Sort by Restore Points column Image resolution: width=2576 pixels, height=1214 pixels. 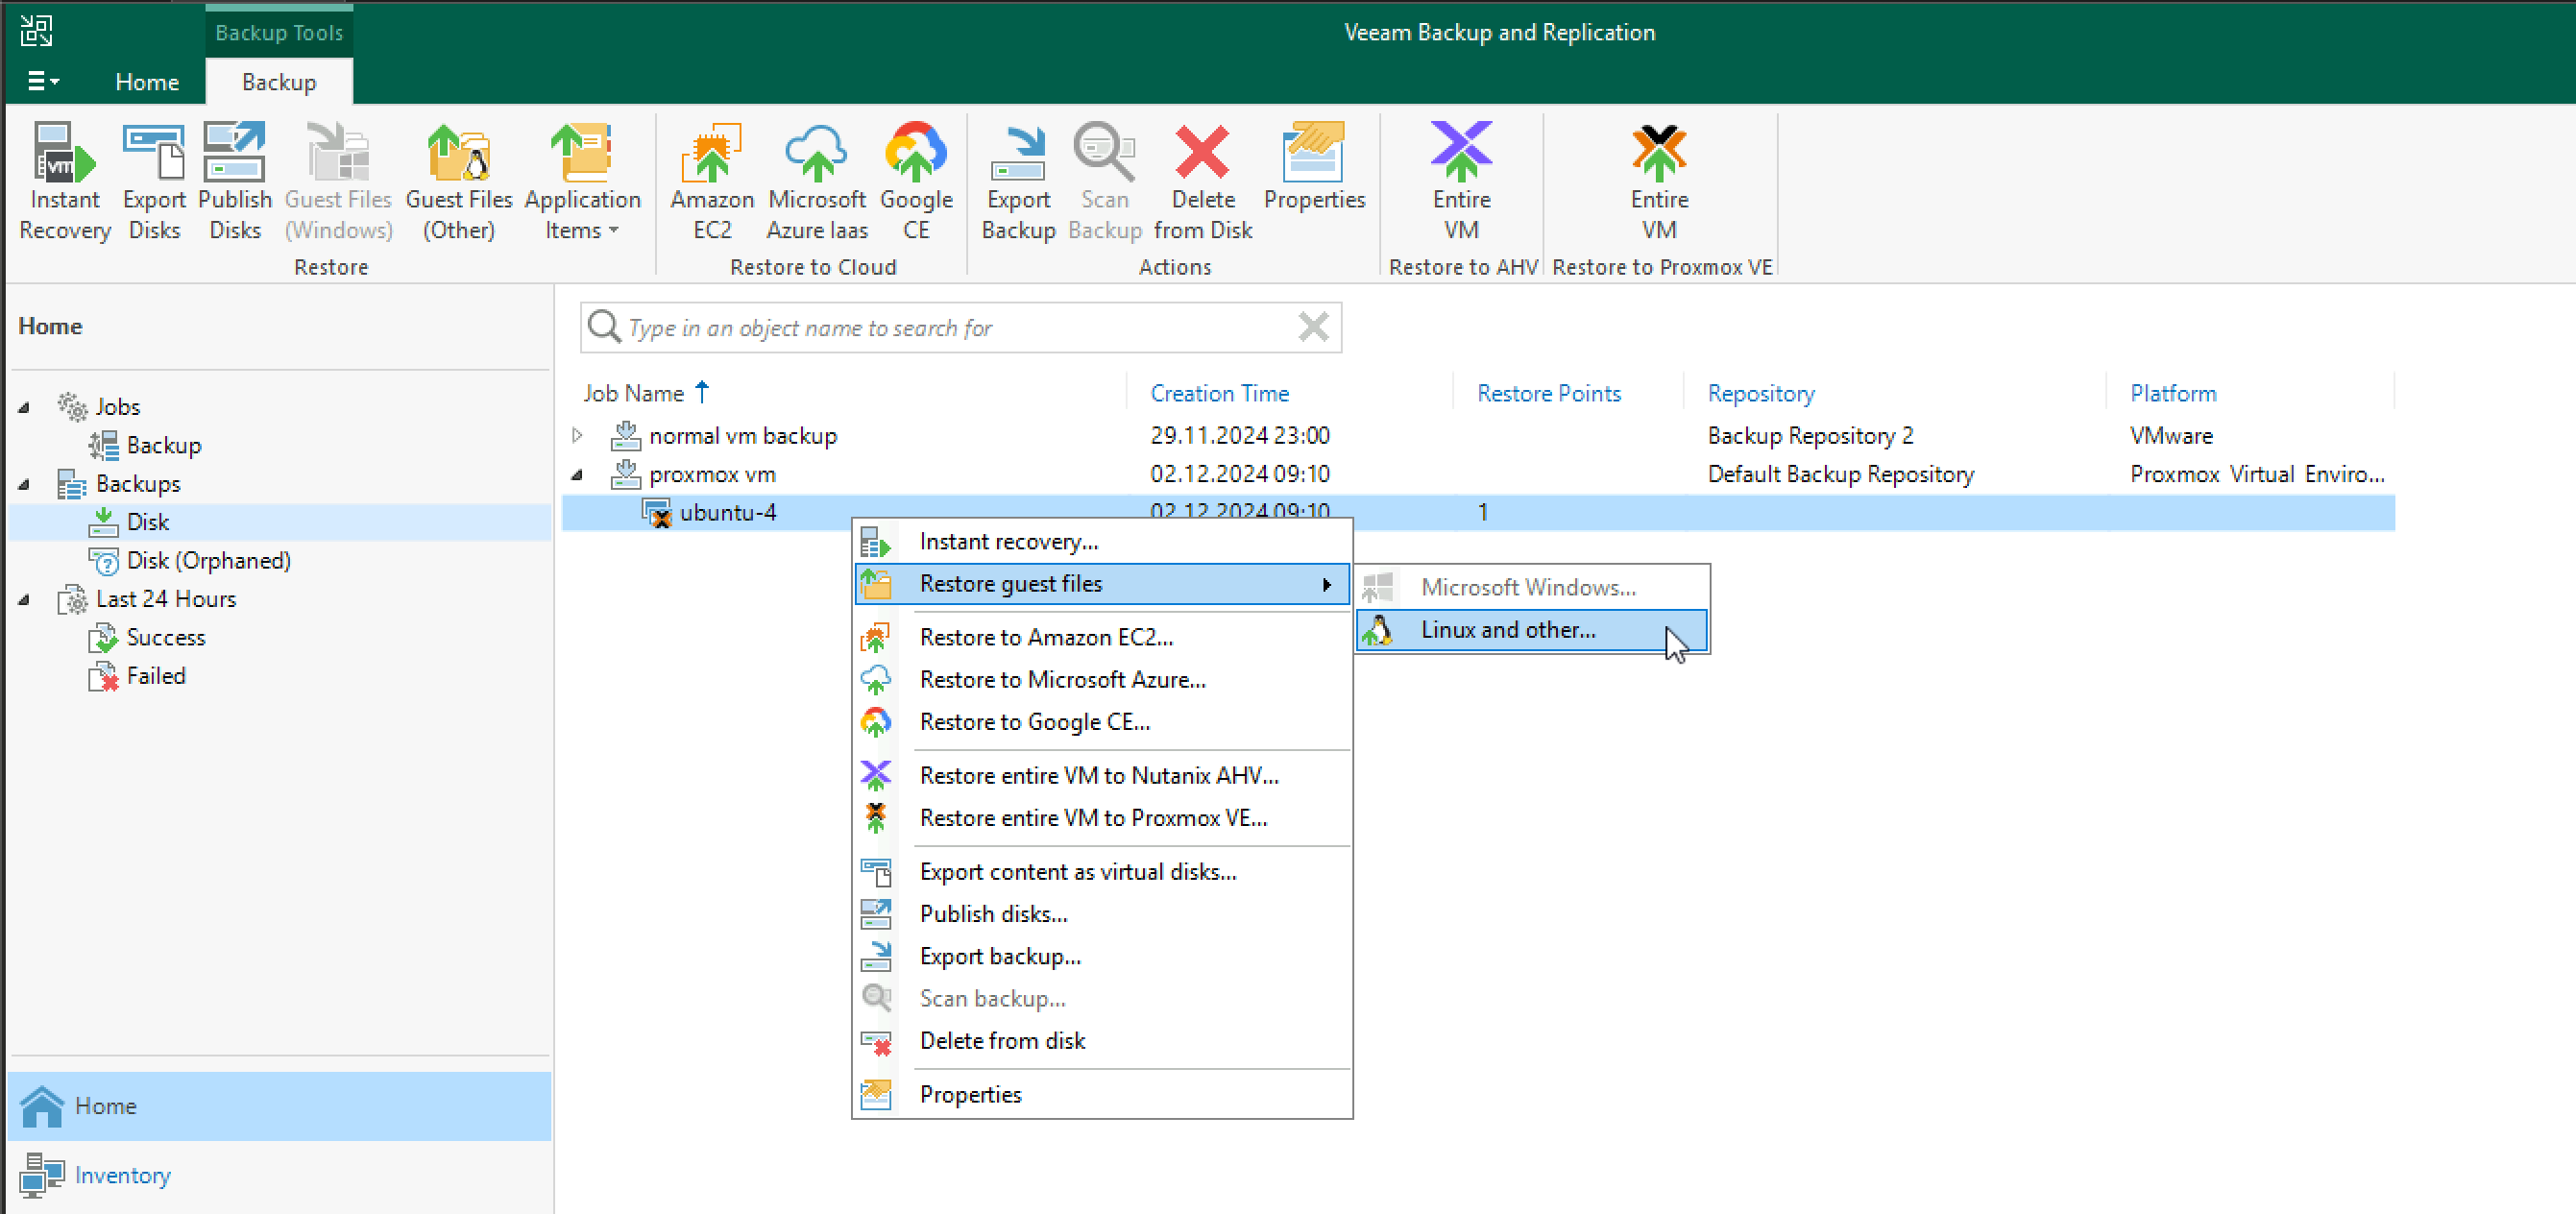(1548, 393)
